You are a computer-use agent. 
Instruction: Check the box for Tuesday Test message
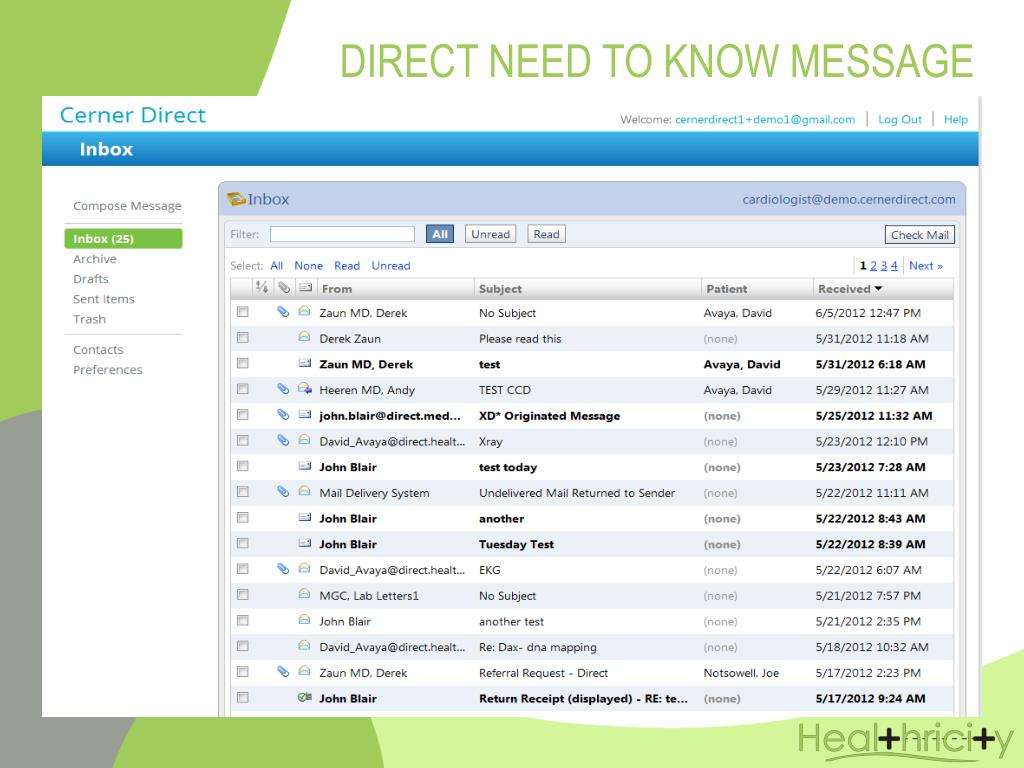(x=243, y=543)
